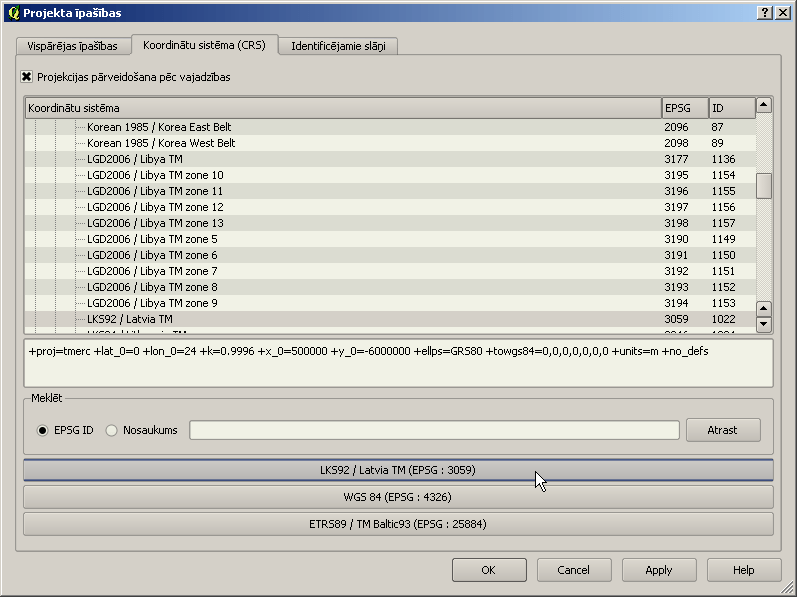Click ID value 1022
This screenshot has height=597, width=797.
tap(723, 319)
